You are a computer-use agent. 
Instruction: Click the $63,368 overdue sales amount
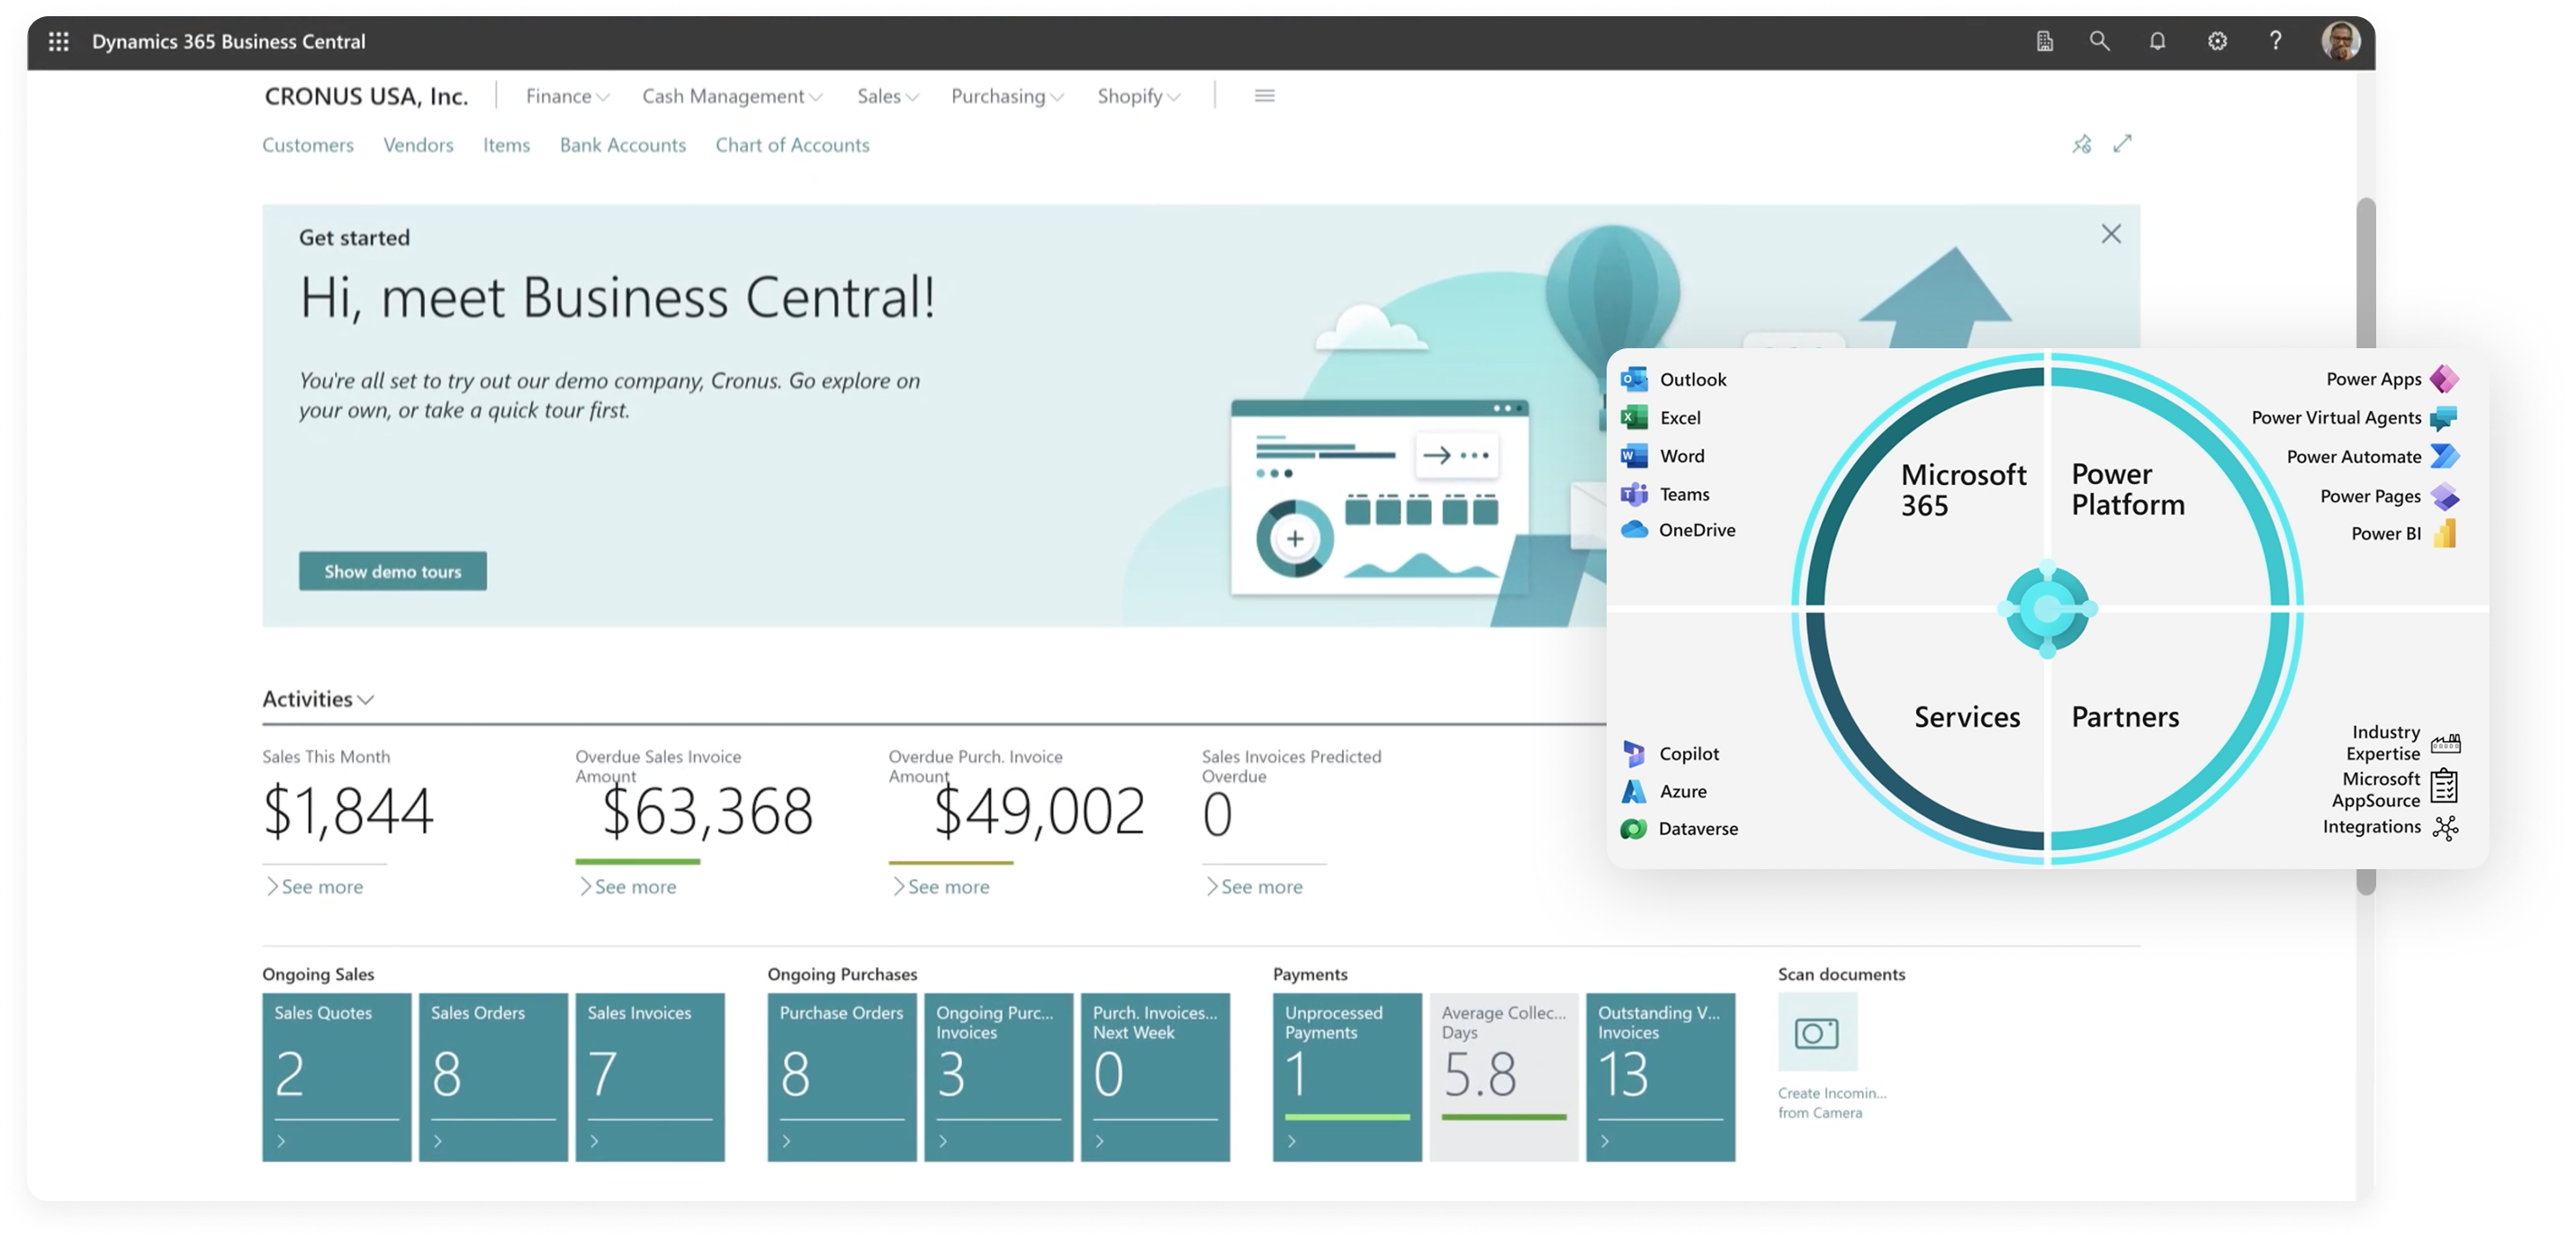707,811
